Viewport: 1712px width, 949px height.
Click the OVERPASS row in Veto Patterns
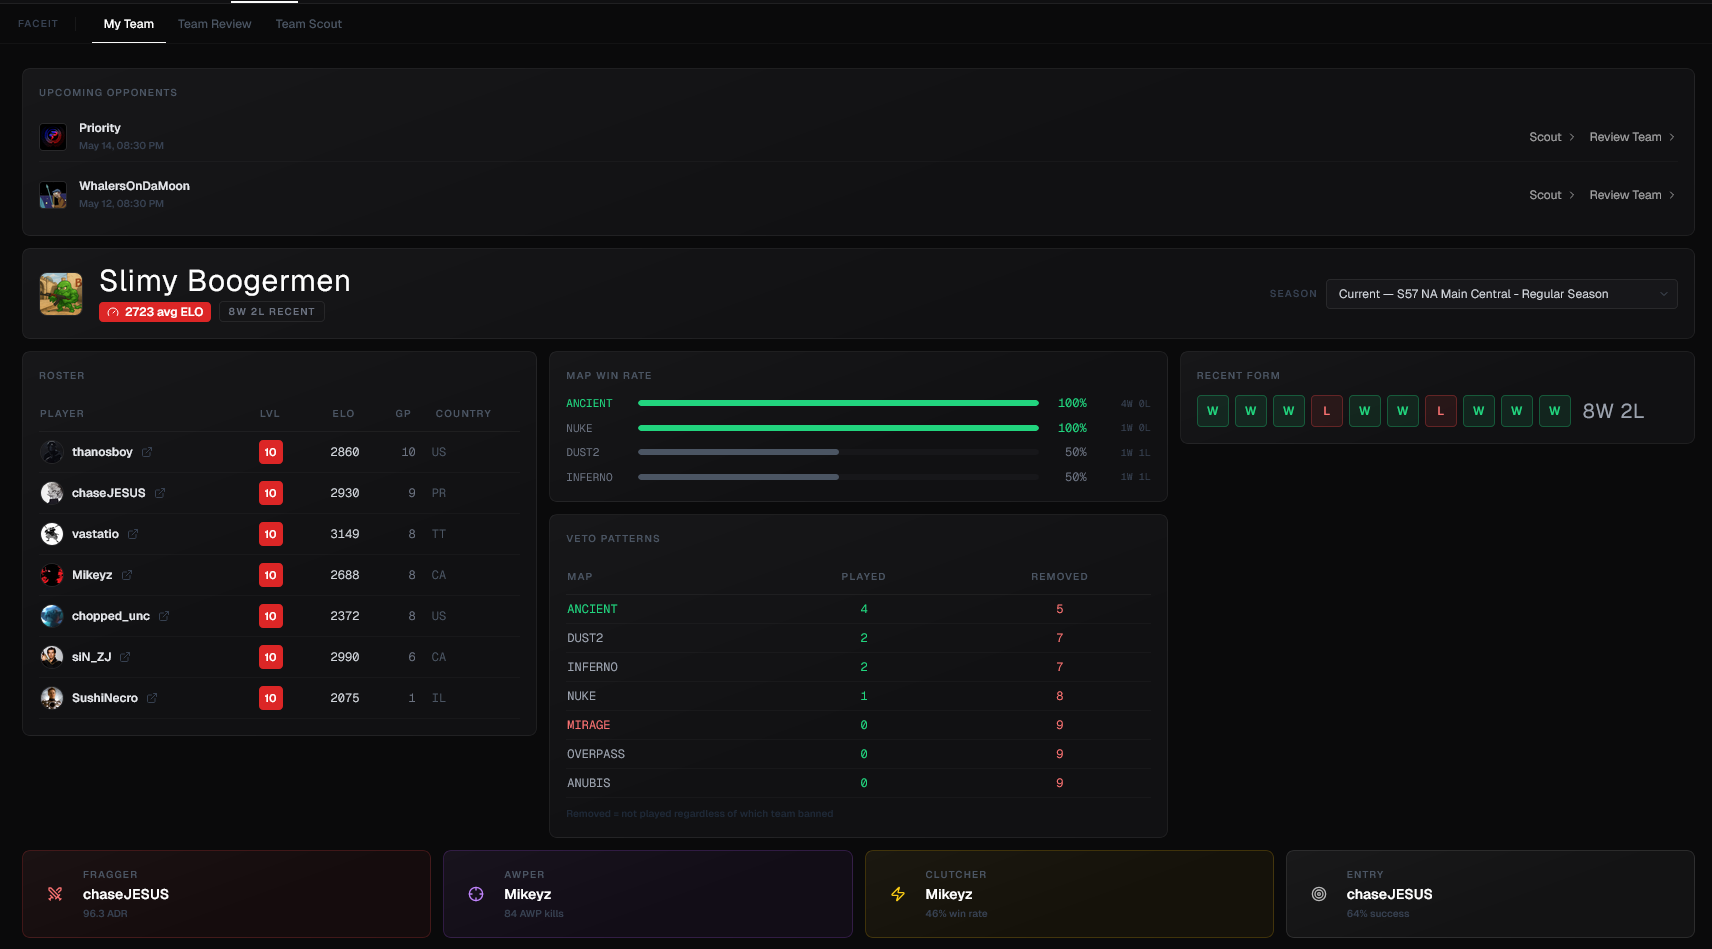(x=859, y=754)
